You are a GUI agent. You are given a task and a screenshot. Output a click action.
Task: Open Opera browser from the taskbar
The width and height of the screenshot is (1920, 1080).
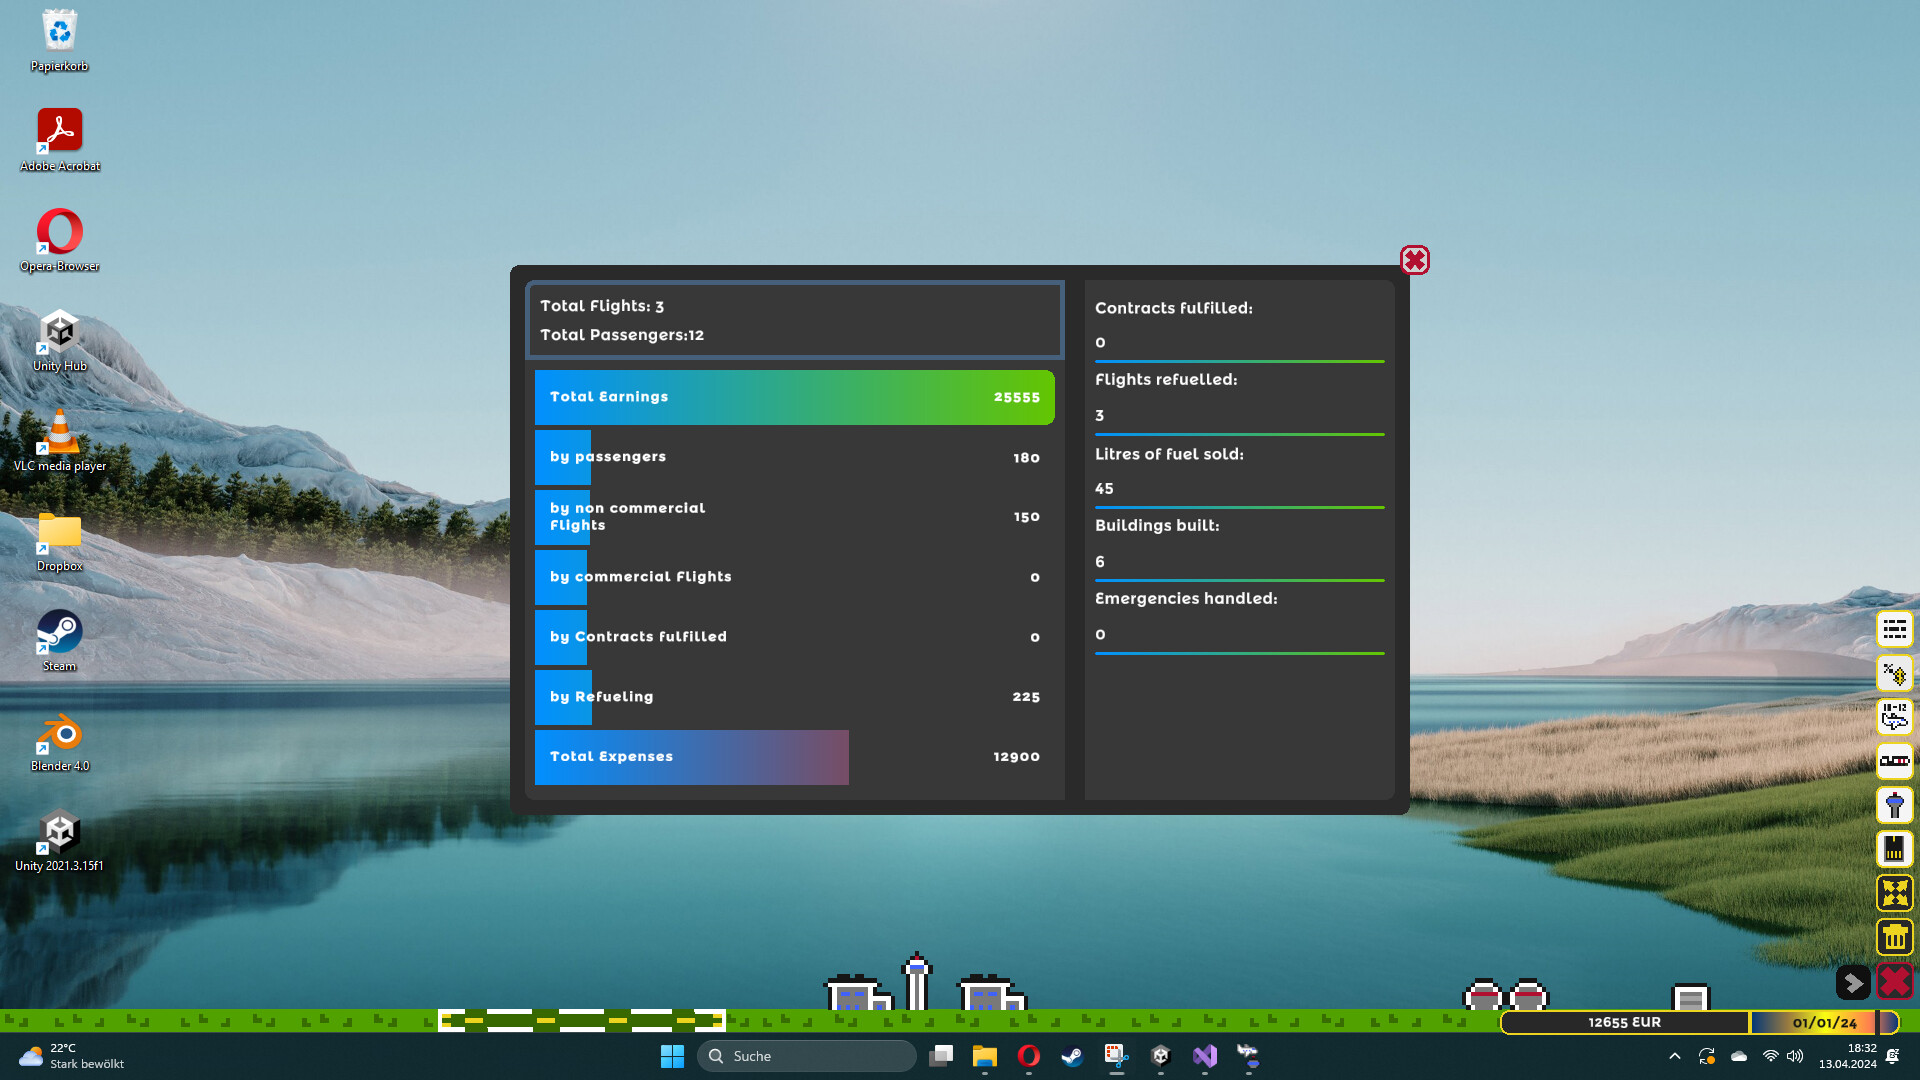[x=1029, y=1056]
